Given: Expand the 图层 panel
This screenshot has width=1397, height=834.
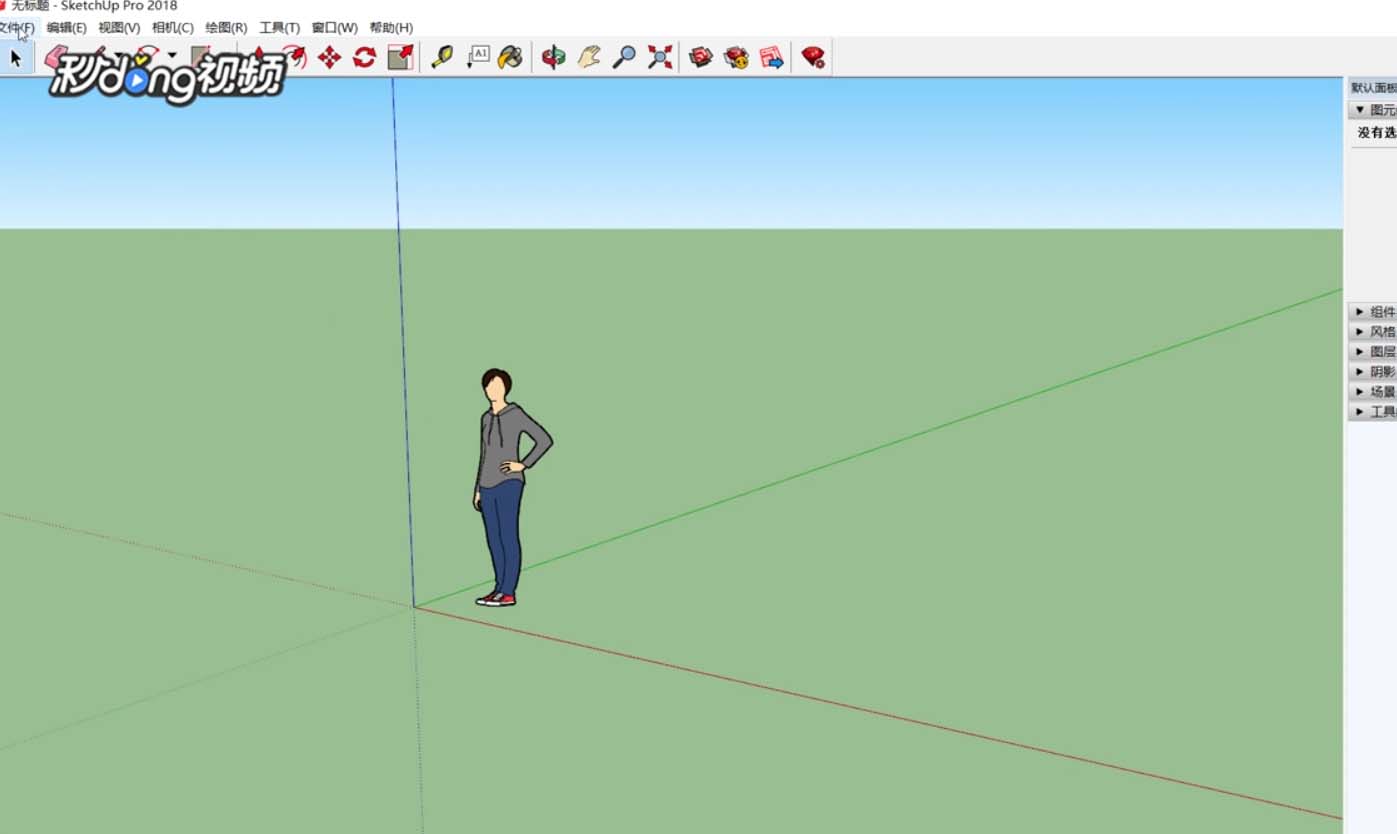Looking at the screenshot, I should point(1374,352).
